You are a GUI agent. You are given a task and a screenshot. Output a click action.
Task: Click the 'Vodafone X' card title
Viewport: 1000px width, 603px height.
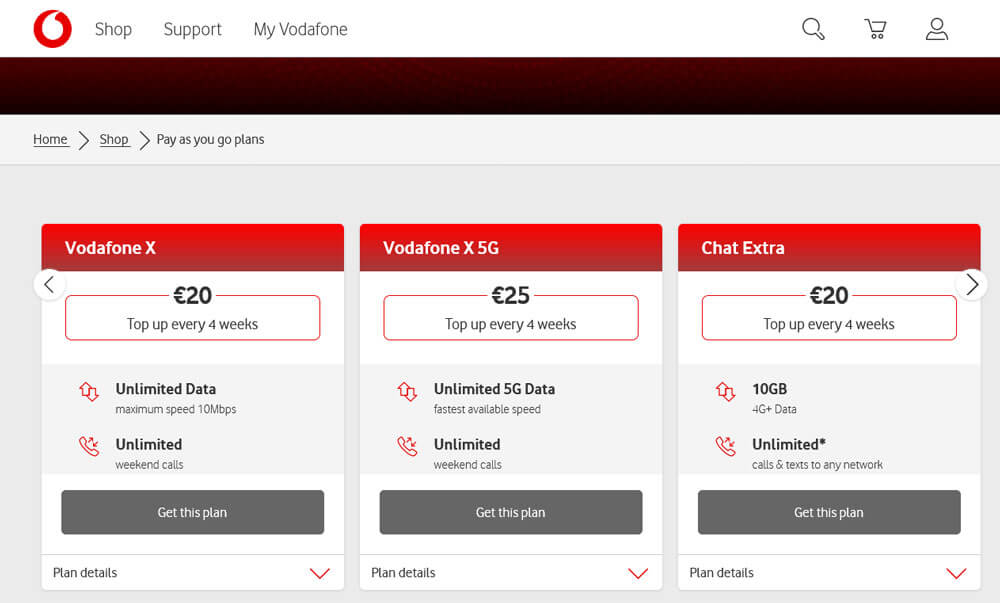110,248
